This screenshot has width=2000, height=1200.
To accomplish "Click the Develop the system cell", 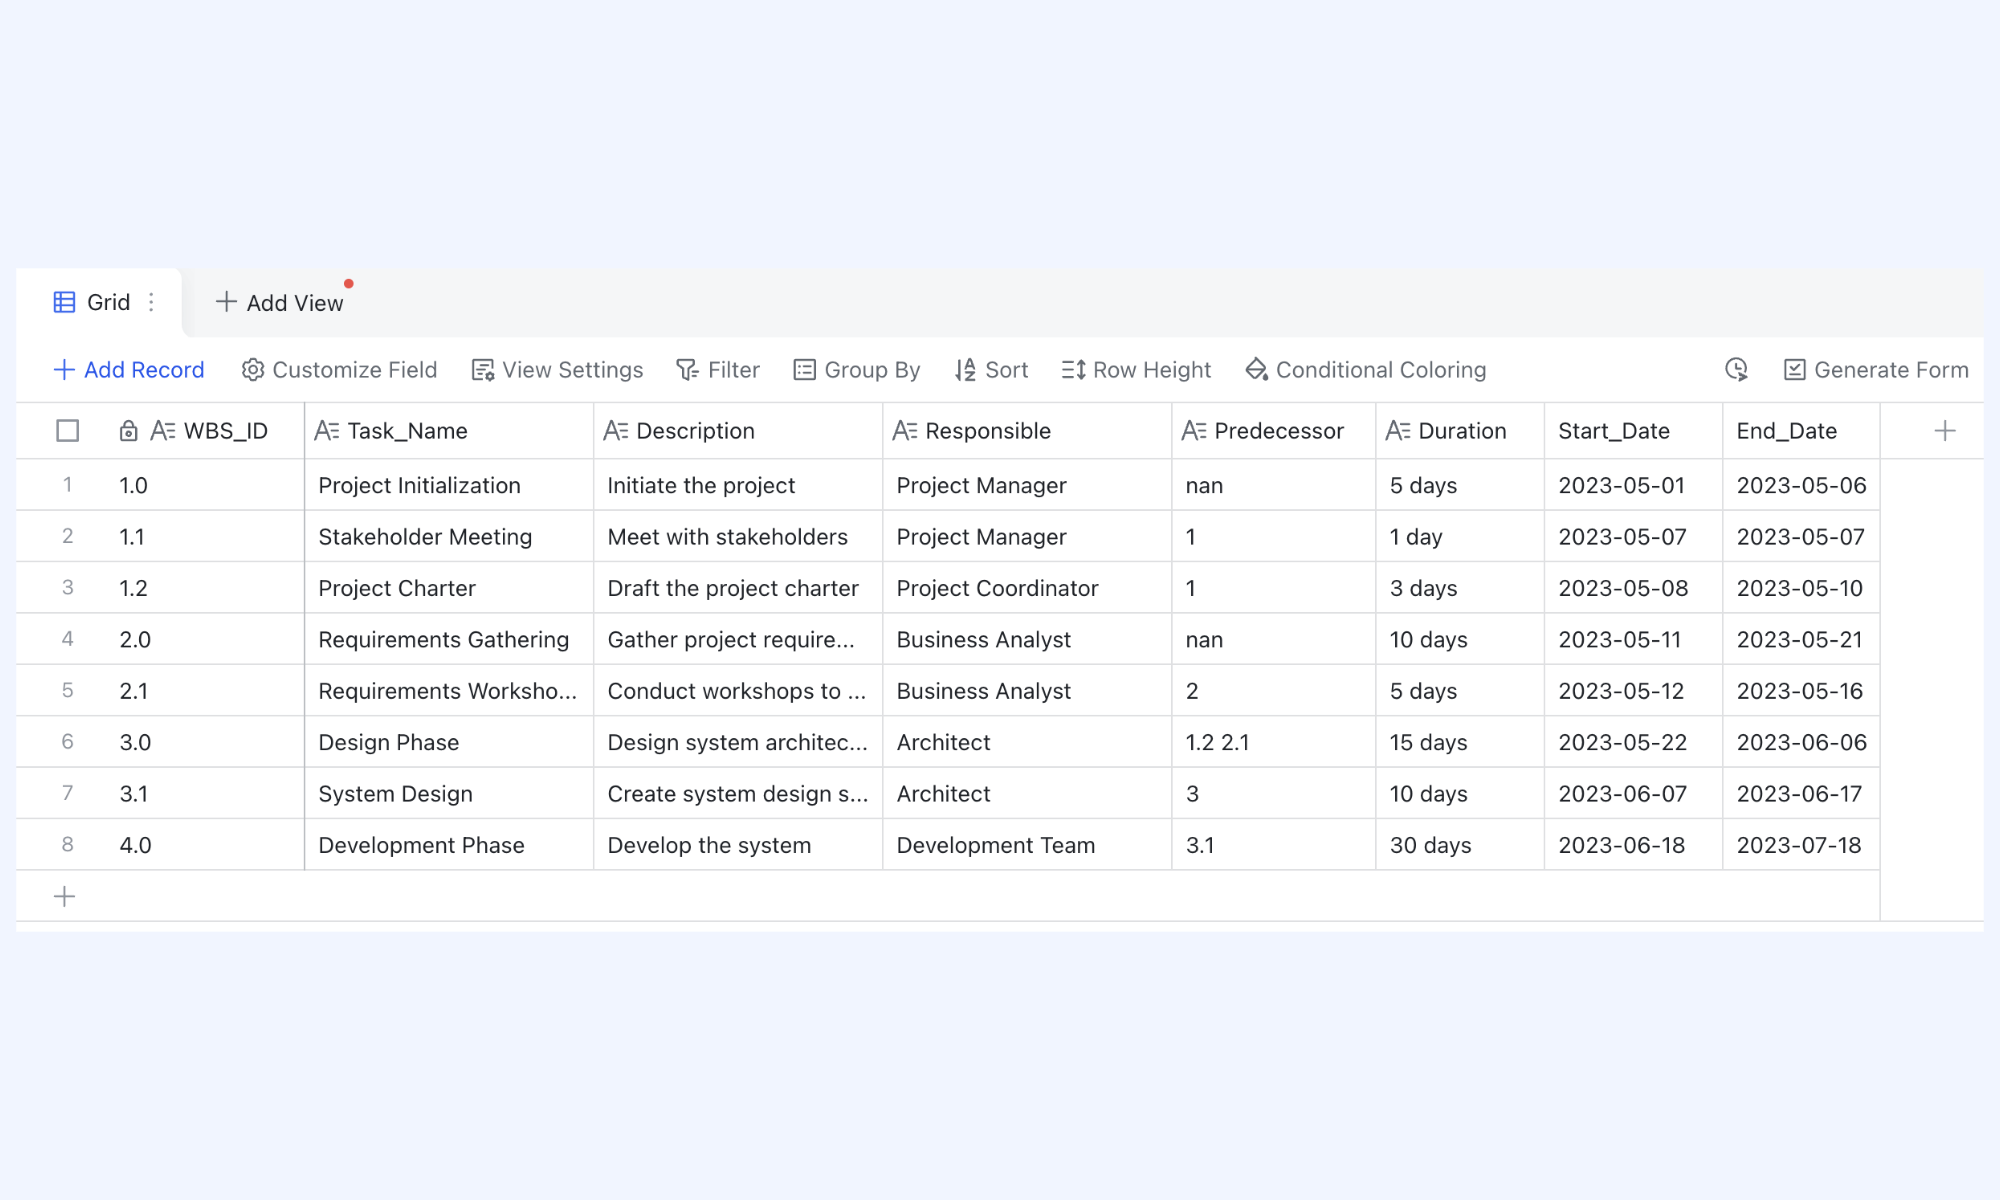I will click(x=738, y=845).
